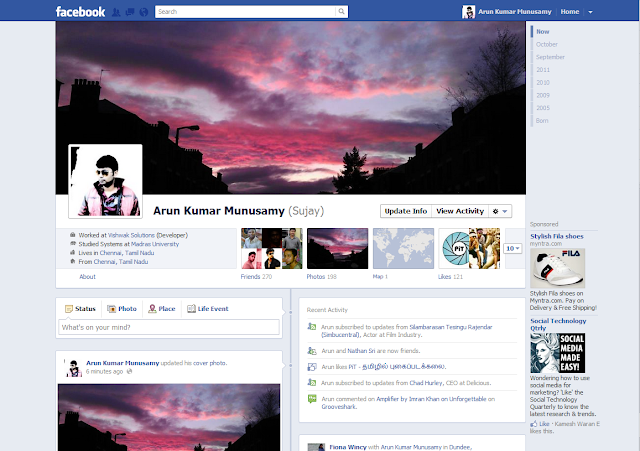Viewport: 640px width, 451px height.
Task: Open the account dropdown arrow in top bar
Action: [590, 12]
